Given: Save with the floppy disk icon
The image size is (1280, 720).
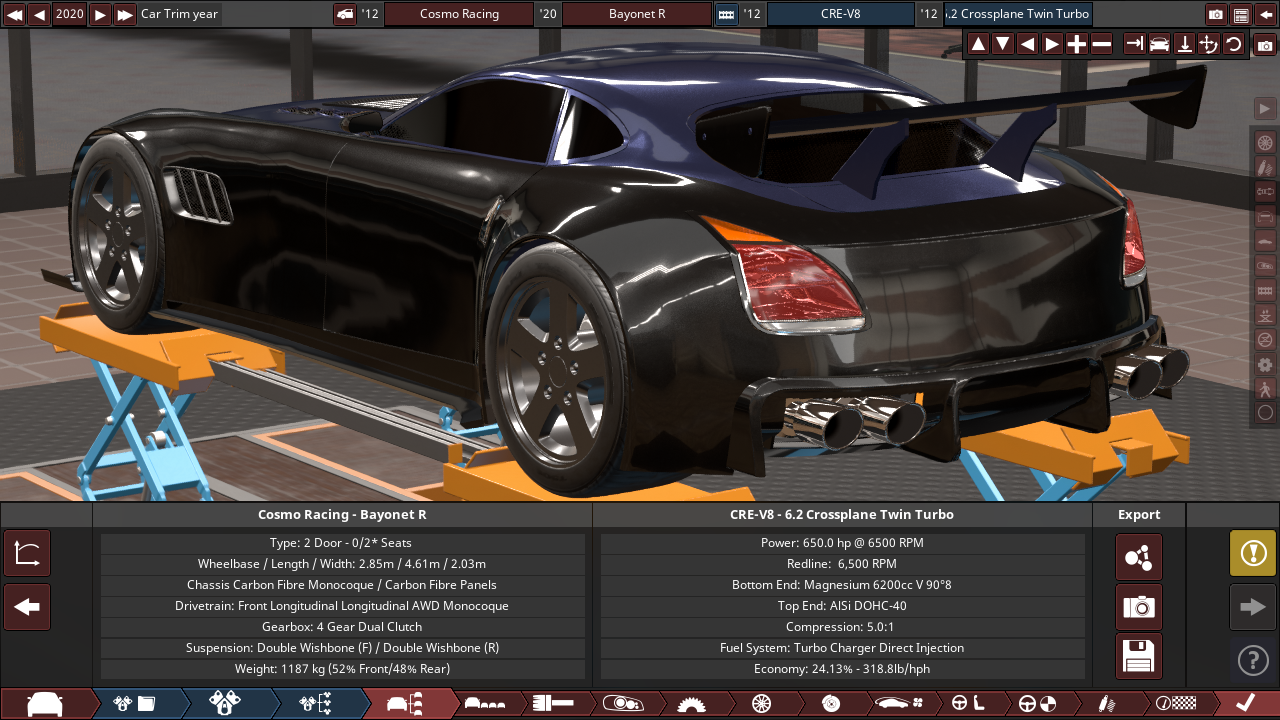Looking at the screenshot, I should coord(1139,656).
